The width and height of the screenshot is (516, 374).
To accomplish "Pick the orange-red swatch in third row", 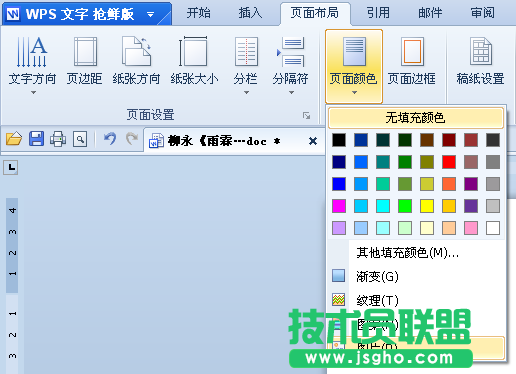I will 449,184.
